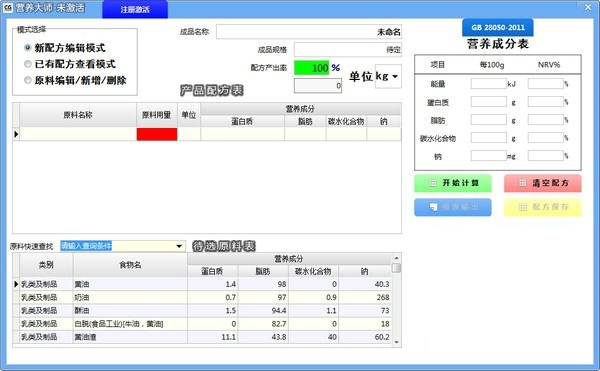Click the 94.4 fat value cell
This screenshot has height=371, width=600.
[263, 311]
